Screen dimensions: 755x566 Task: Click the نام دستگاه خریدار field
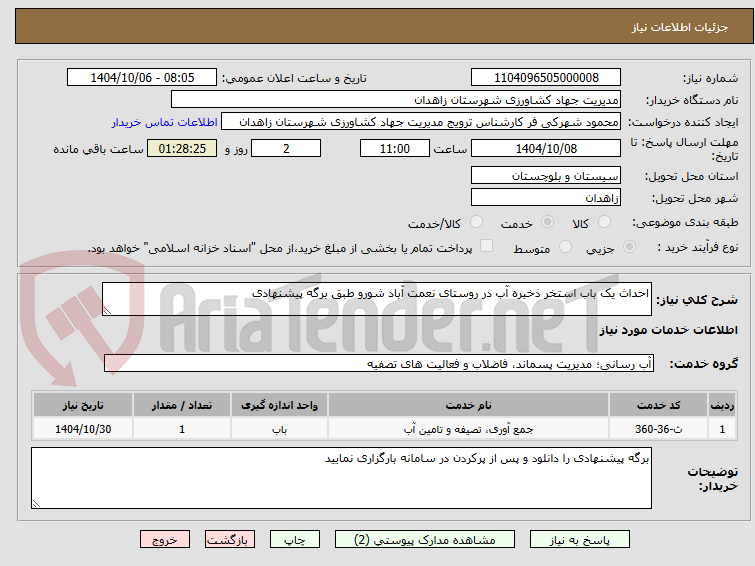395,100
